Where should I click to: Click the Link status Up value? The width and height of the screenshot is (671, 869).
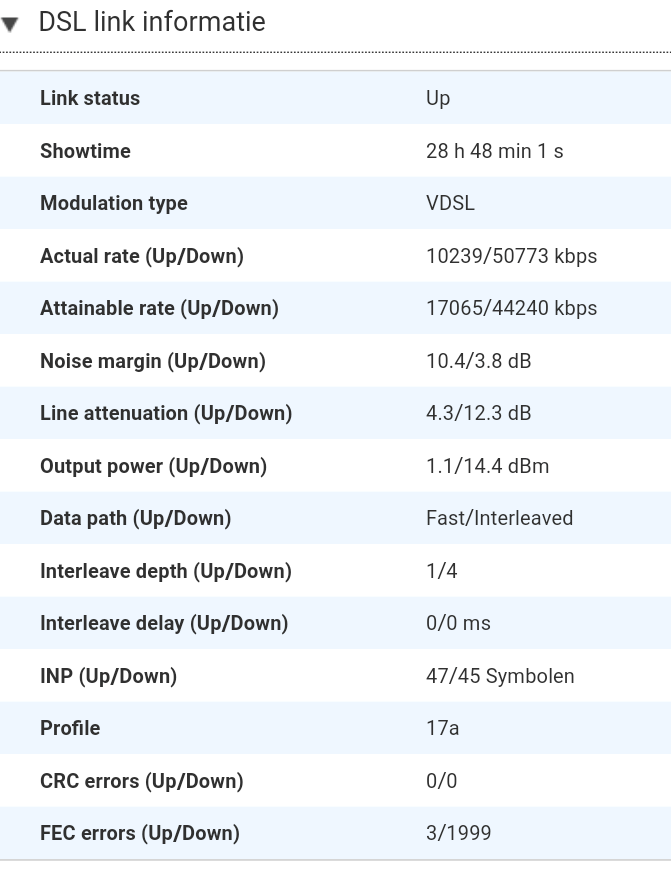[x=438, y=98]
